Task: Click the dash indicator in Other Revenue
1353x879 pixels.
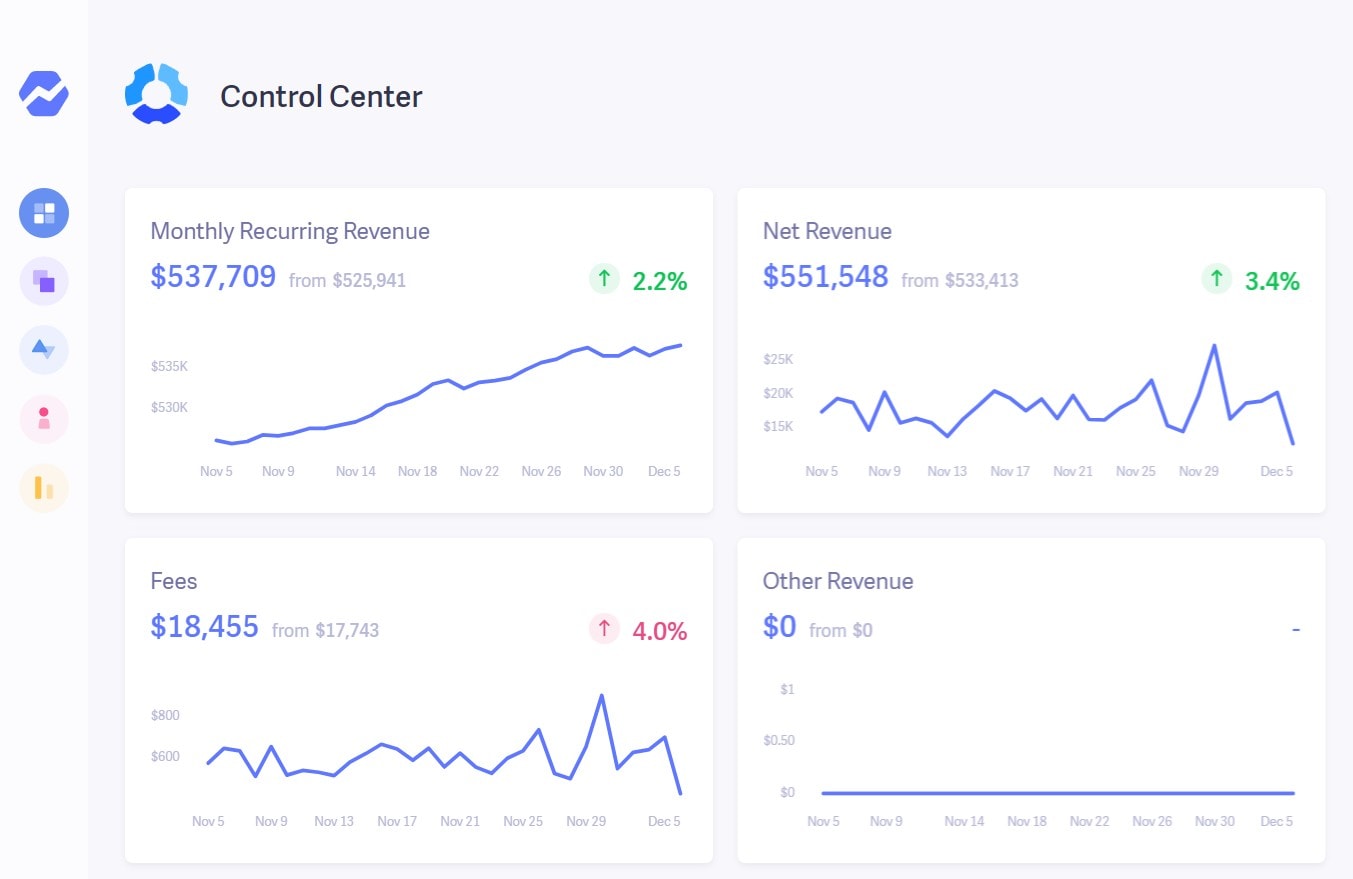Action: [1295, 630]
